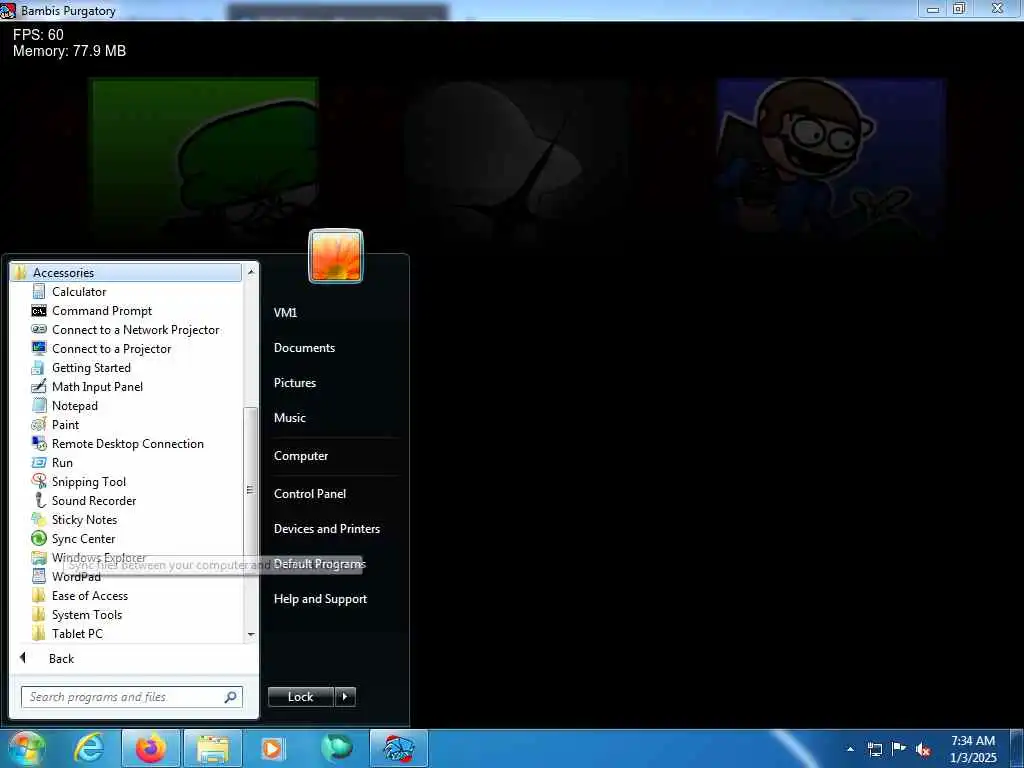Open file explorer folder taskbar icon

[x=213, y=748]
